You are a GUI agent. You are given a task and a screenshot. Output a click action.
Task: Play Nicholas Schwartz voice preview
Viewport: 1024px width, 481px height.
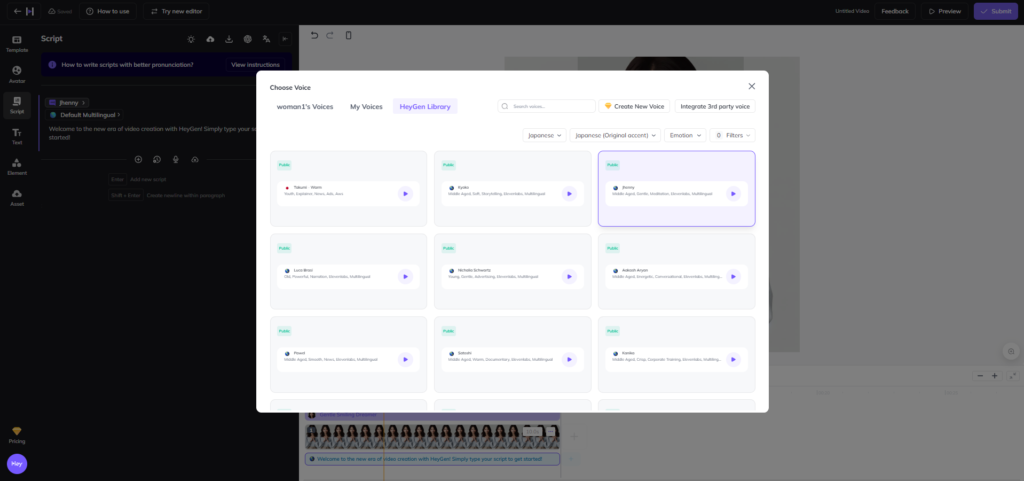(x=569, y=277)
